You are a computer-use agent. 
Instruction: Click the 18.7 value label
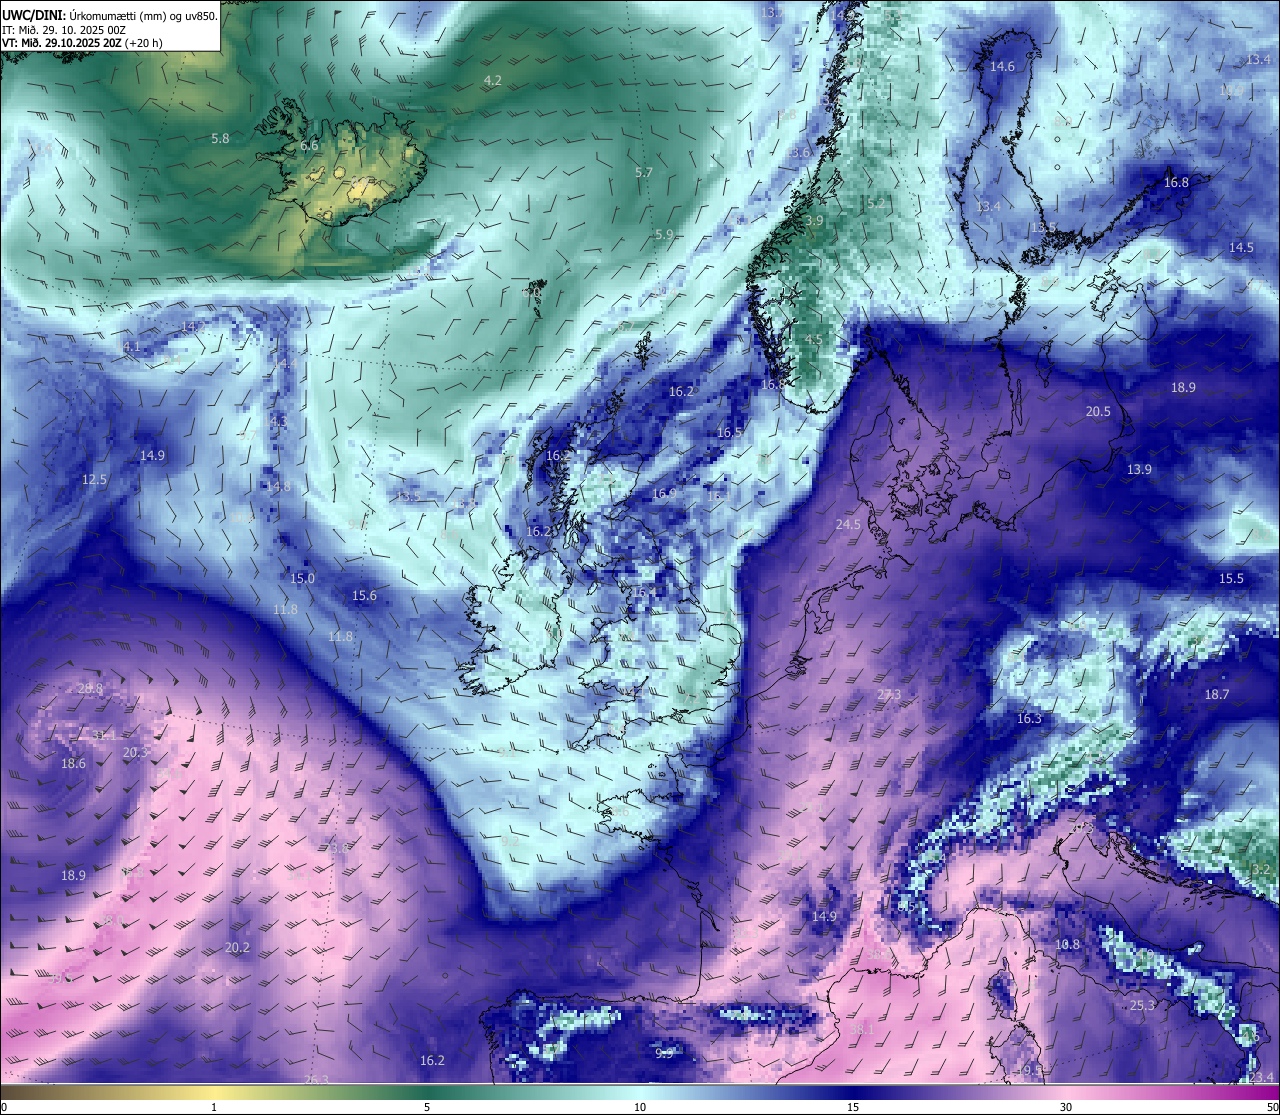(x=1217, y=694)
